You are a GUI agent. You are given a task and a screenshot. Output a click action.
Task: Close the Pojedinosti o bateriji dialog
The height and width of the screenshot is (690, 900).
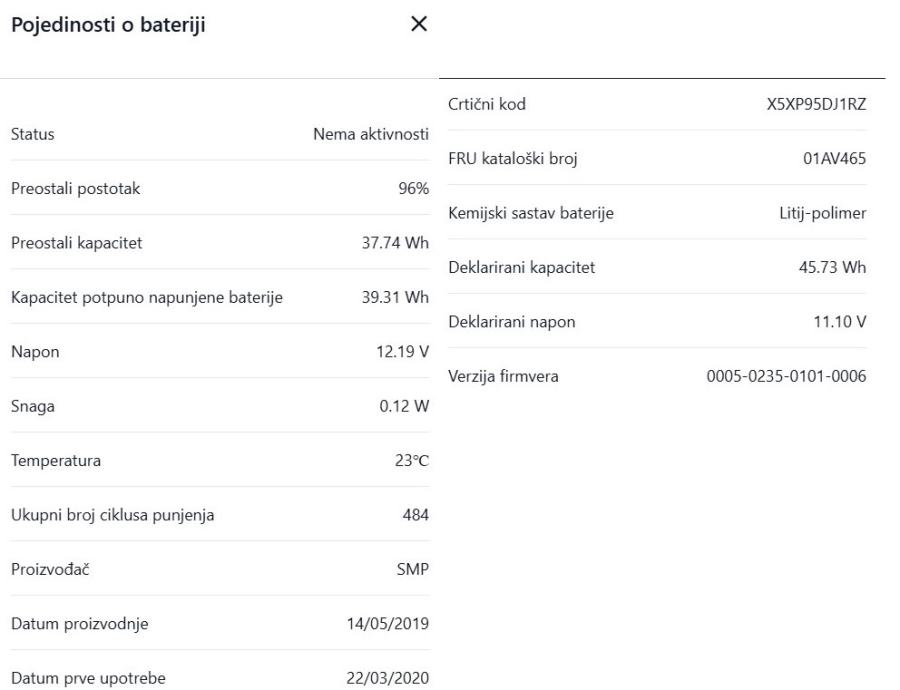418,25
